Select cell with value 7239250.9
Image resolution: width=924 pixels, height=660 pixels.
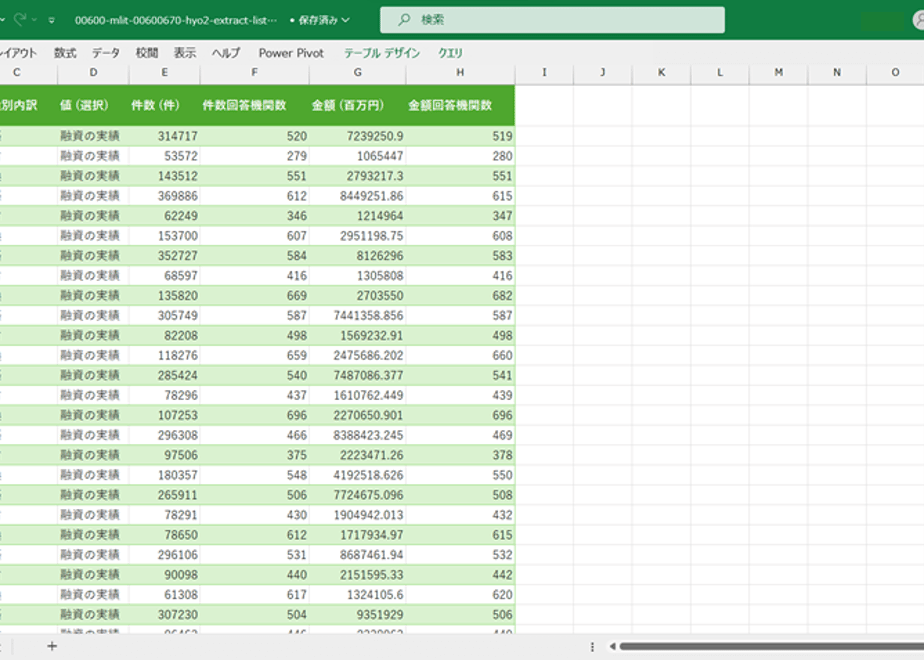click(358, 136)
